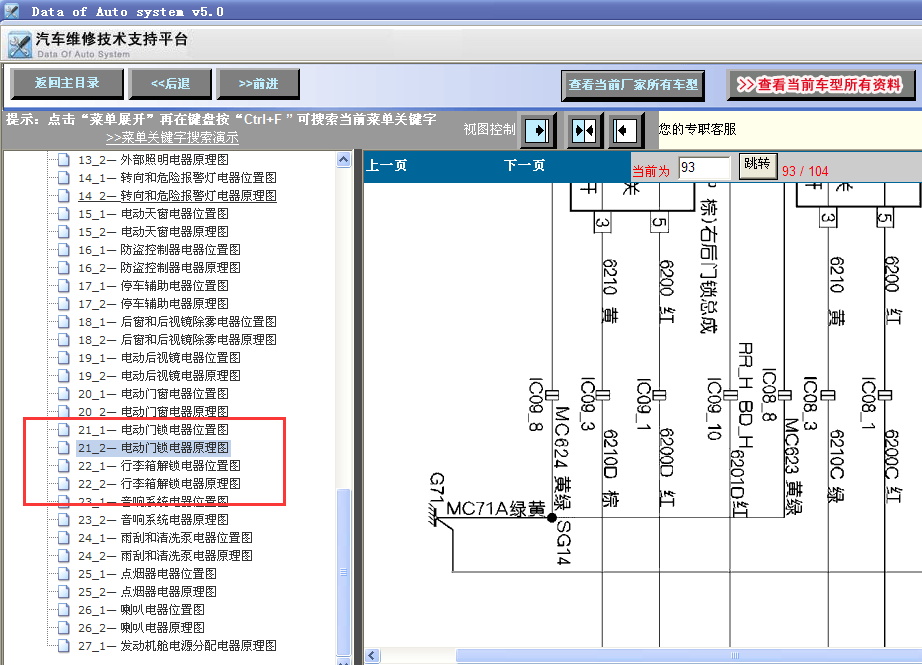This screenshot has width=922, height=665.
Task: Open 18_2 后窗和后视镜除雾电器原理图
Action: (x=177, y=340)
